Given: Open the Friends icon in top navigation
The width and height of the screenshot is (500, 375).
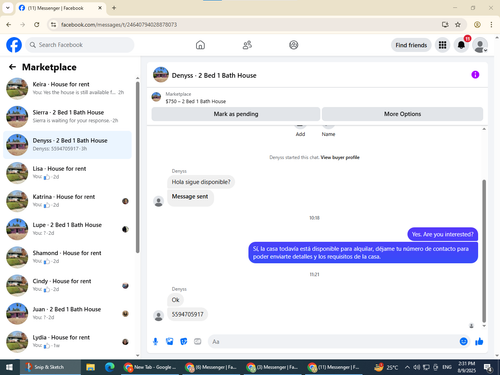Looking at the screenshot, I should [247, 45].
